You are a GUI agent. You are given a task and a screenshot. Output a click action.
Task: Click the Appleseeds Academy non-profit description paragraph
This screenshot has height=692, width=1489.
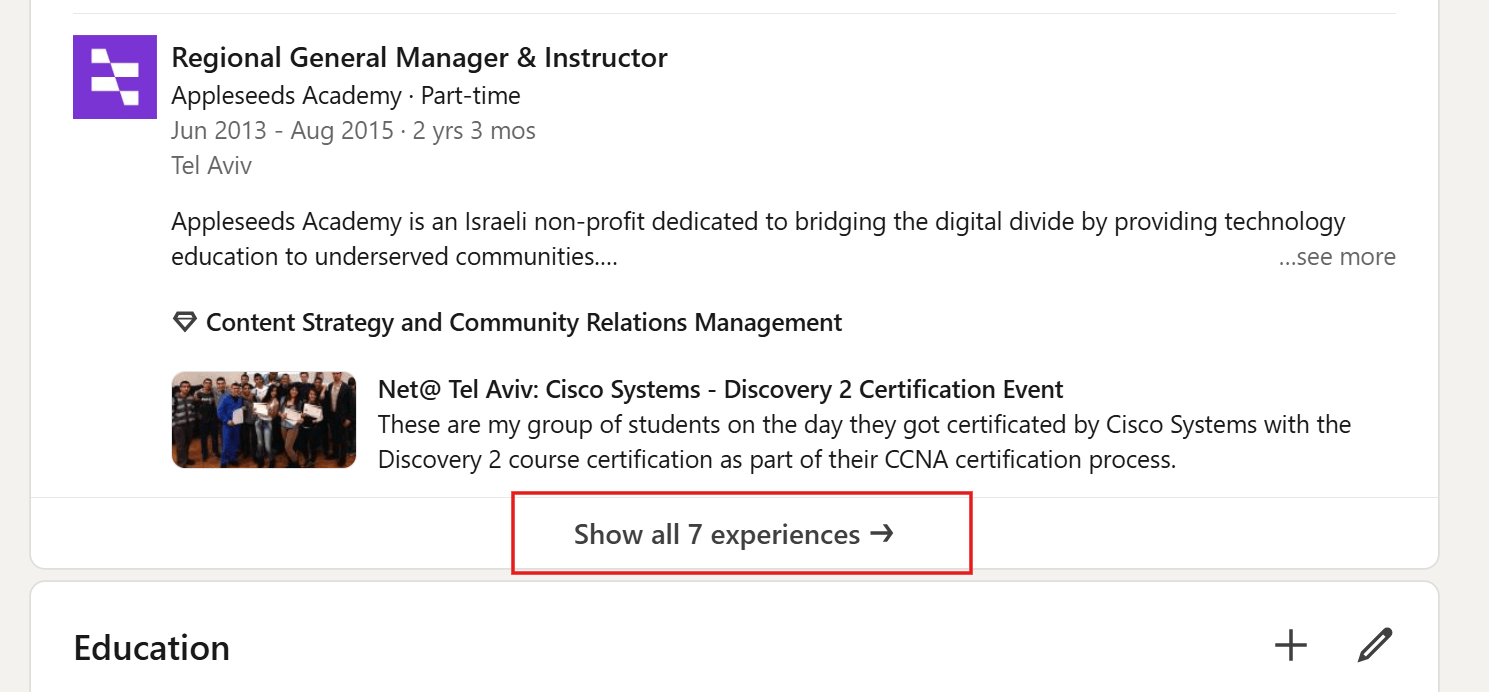(x=759, y=239)
